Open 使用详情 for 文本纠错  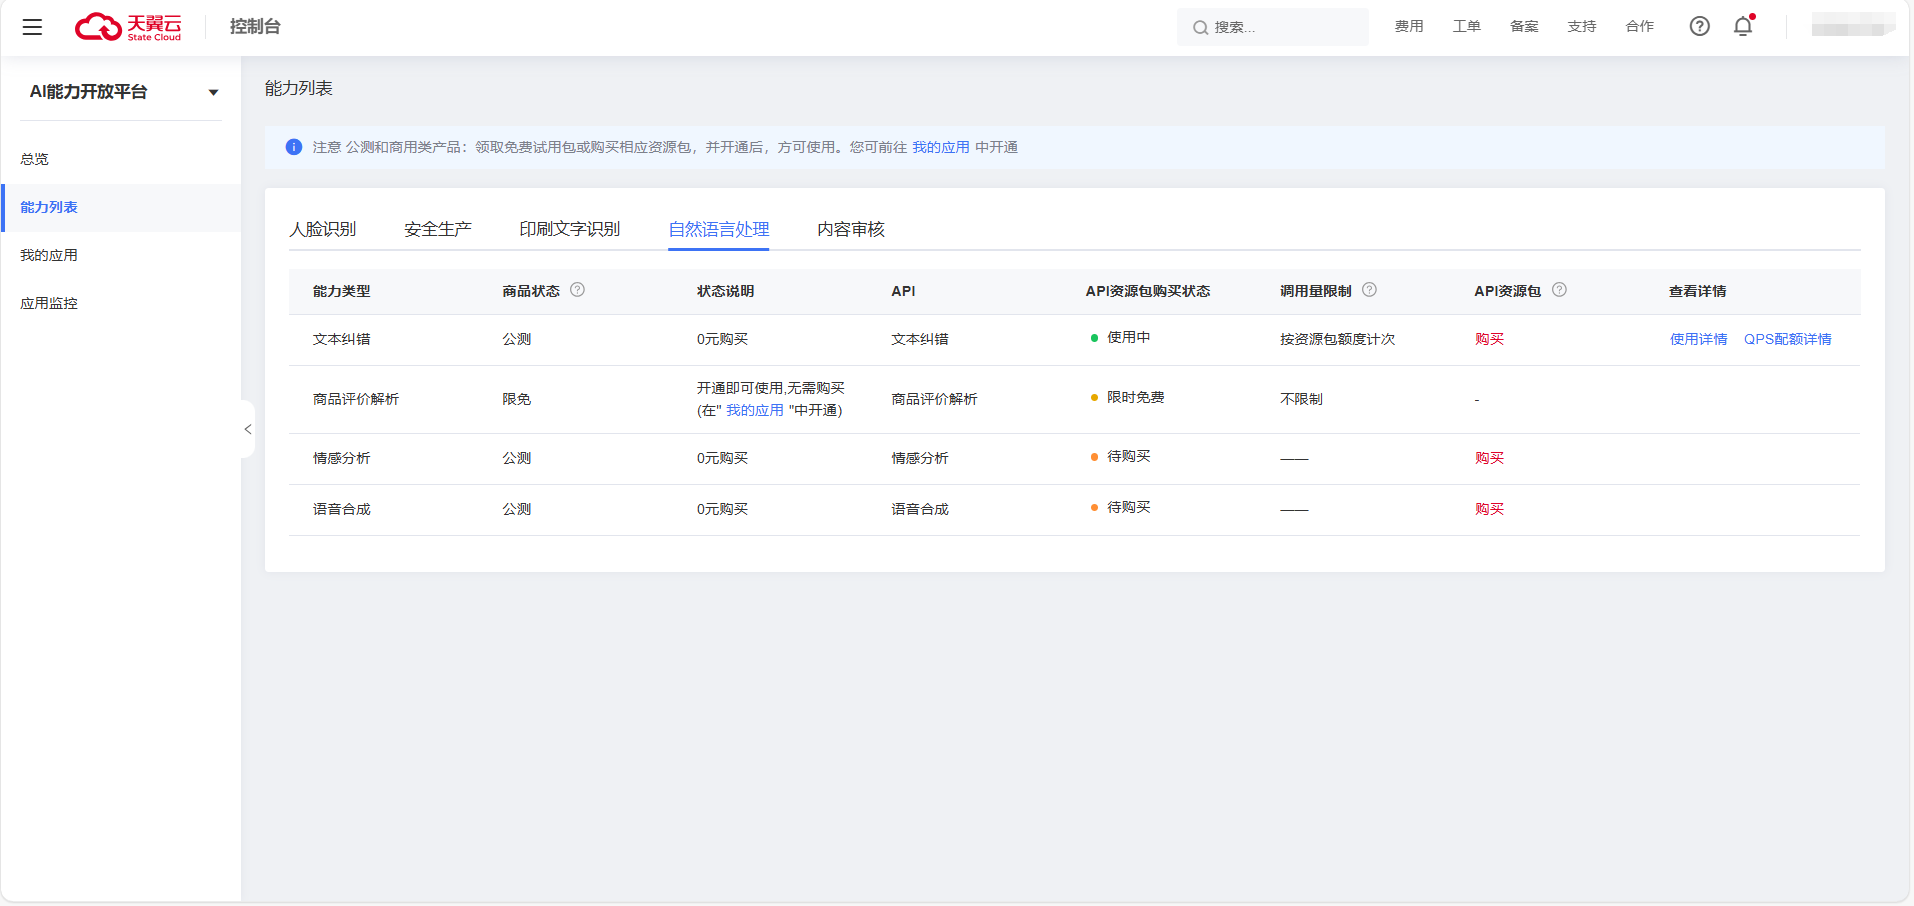(x=1699, y=339)
